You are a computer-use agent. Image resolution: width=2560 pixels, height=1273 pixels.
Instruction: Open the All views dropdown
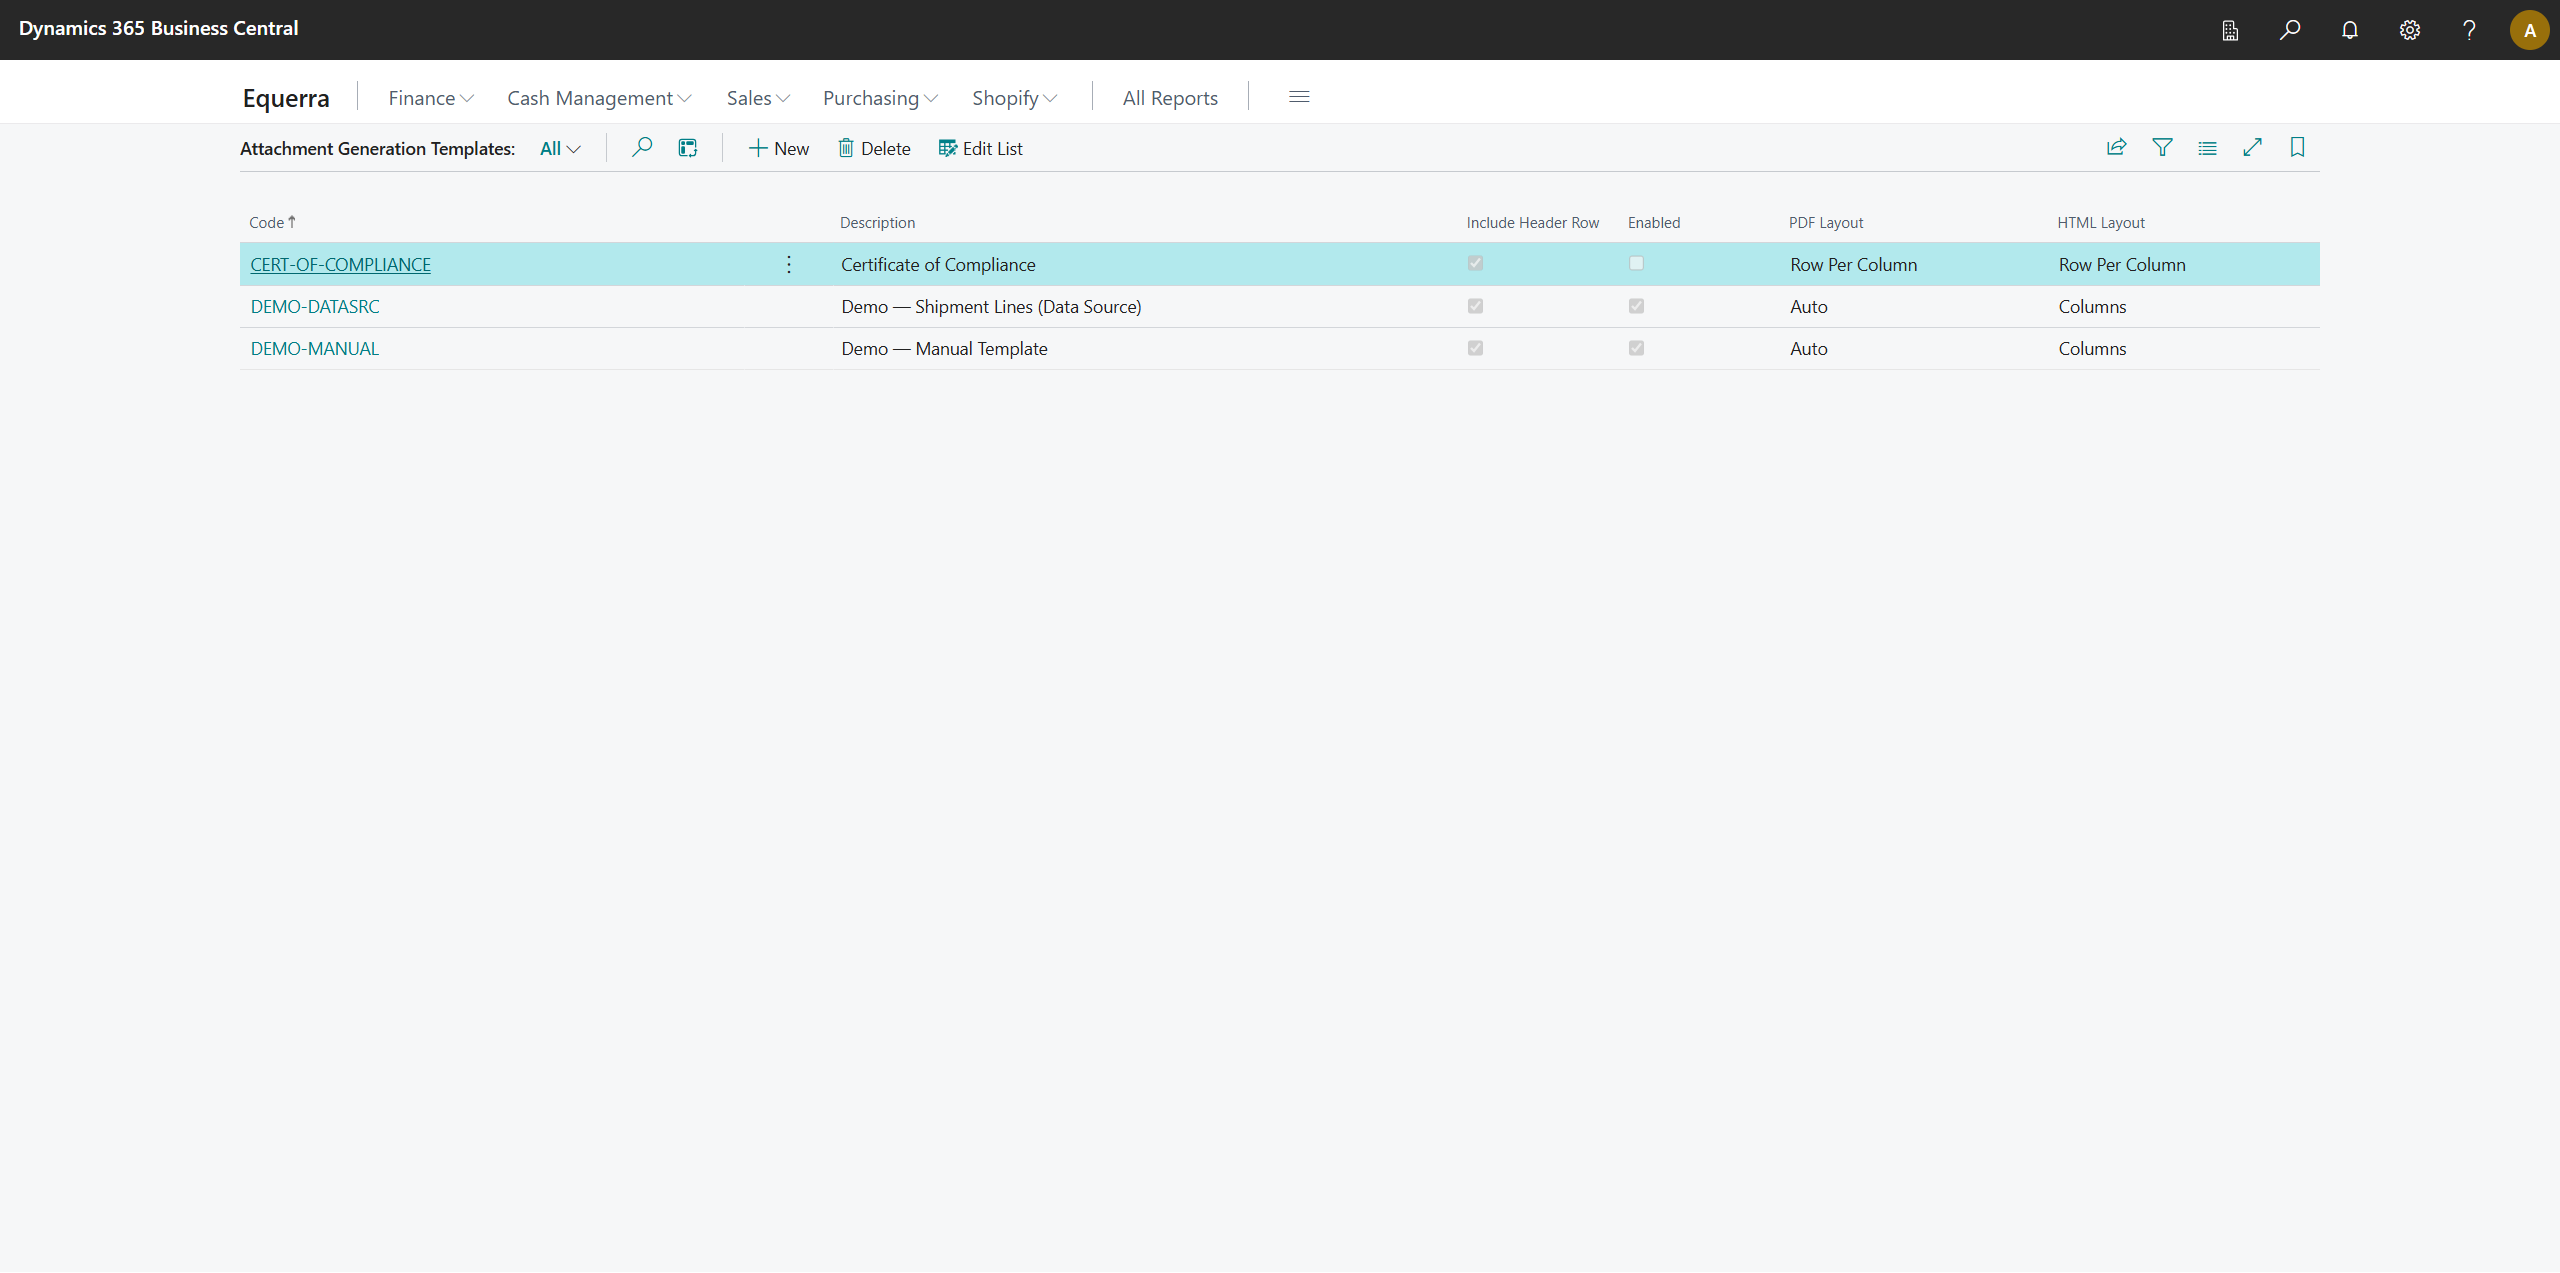[x=560, y=148]
